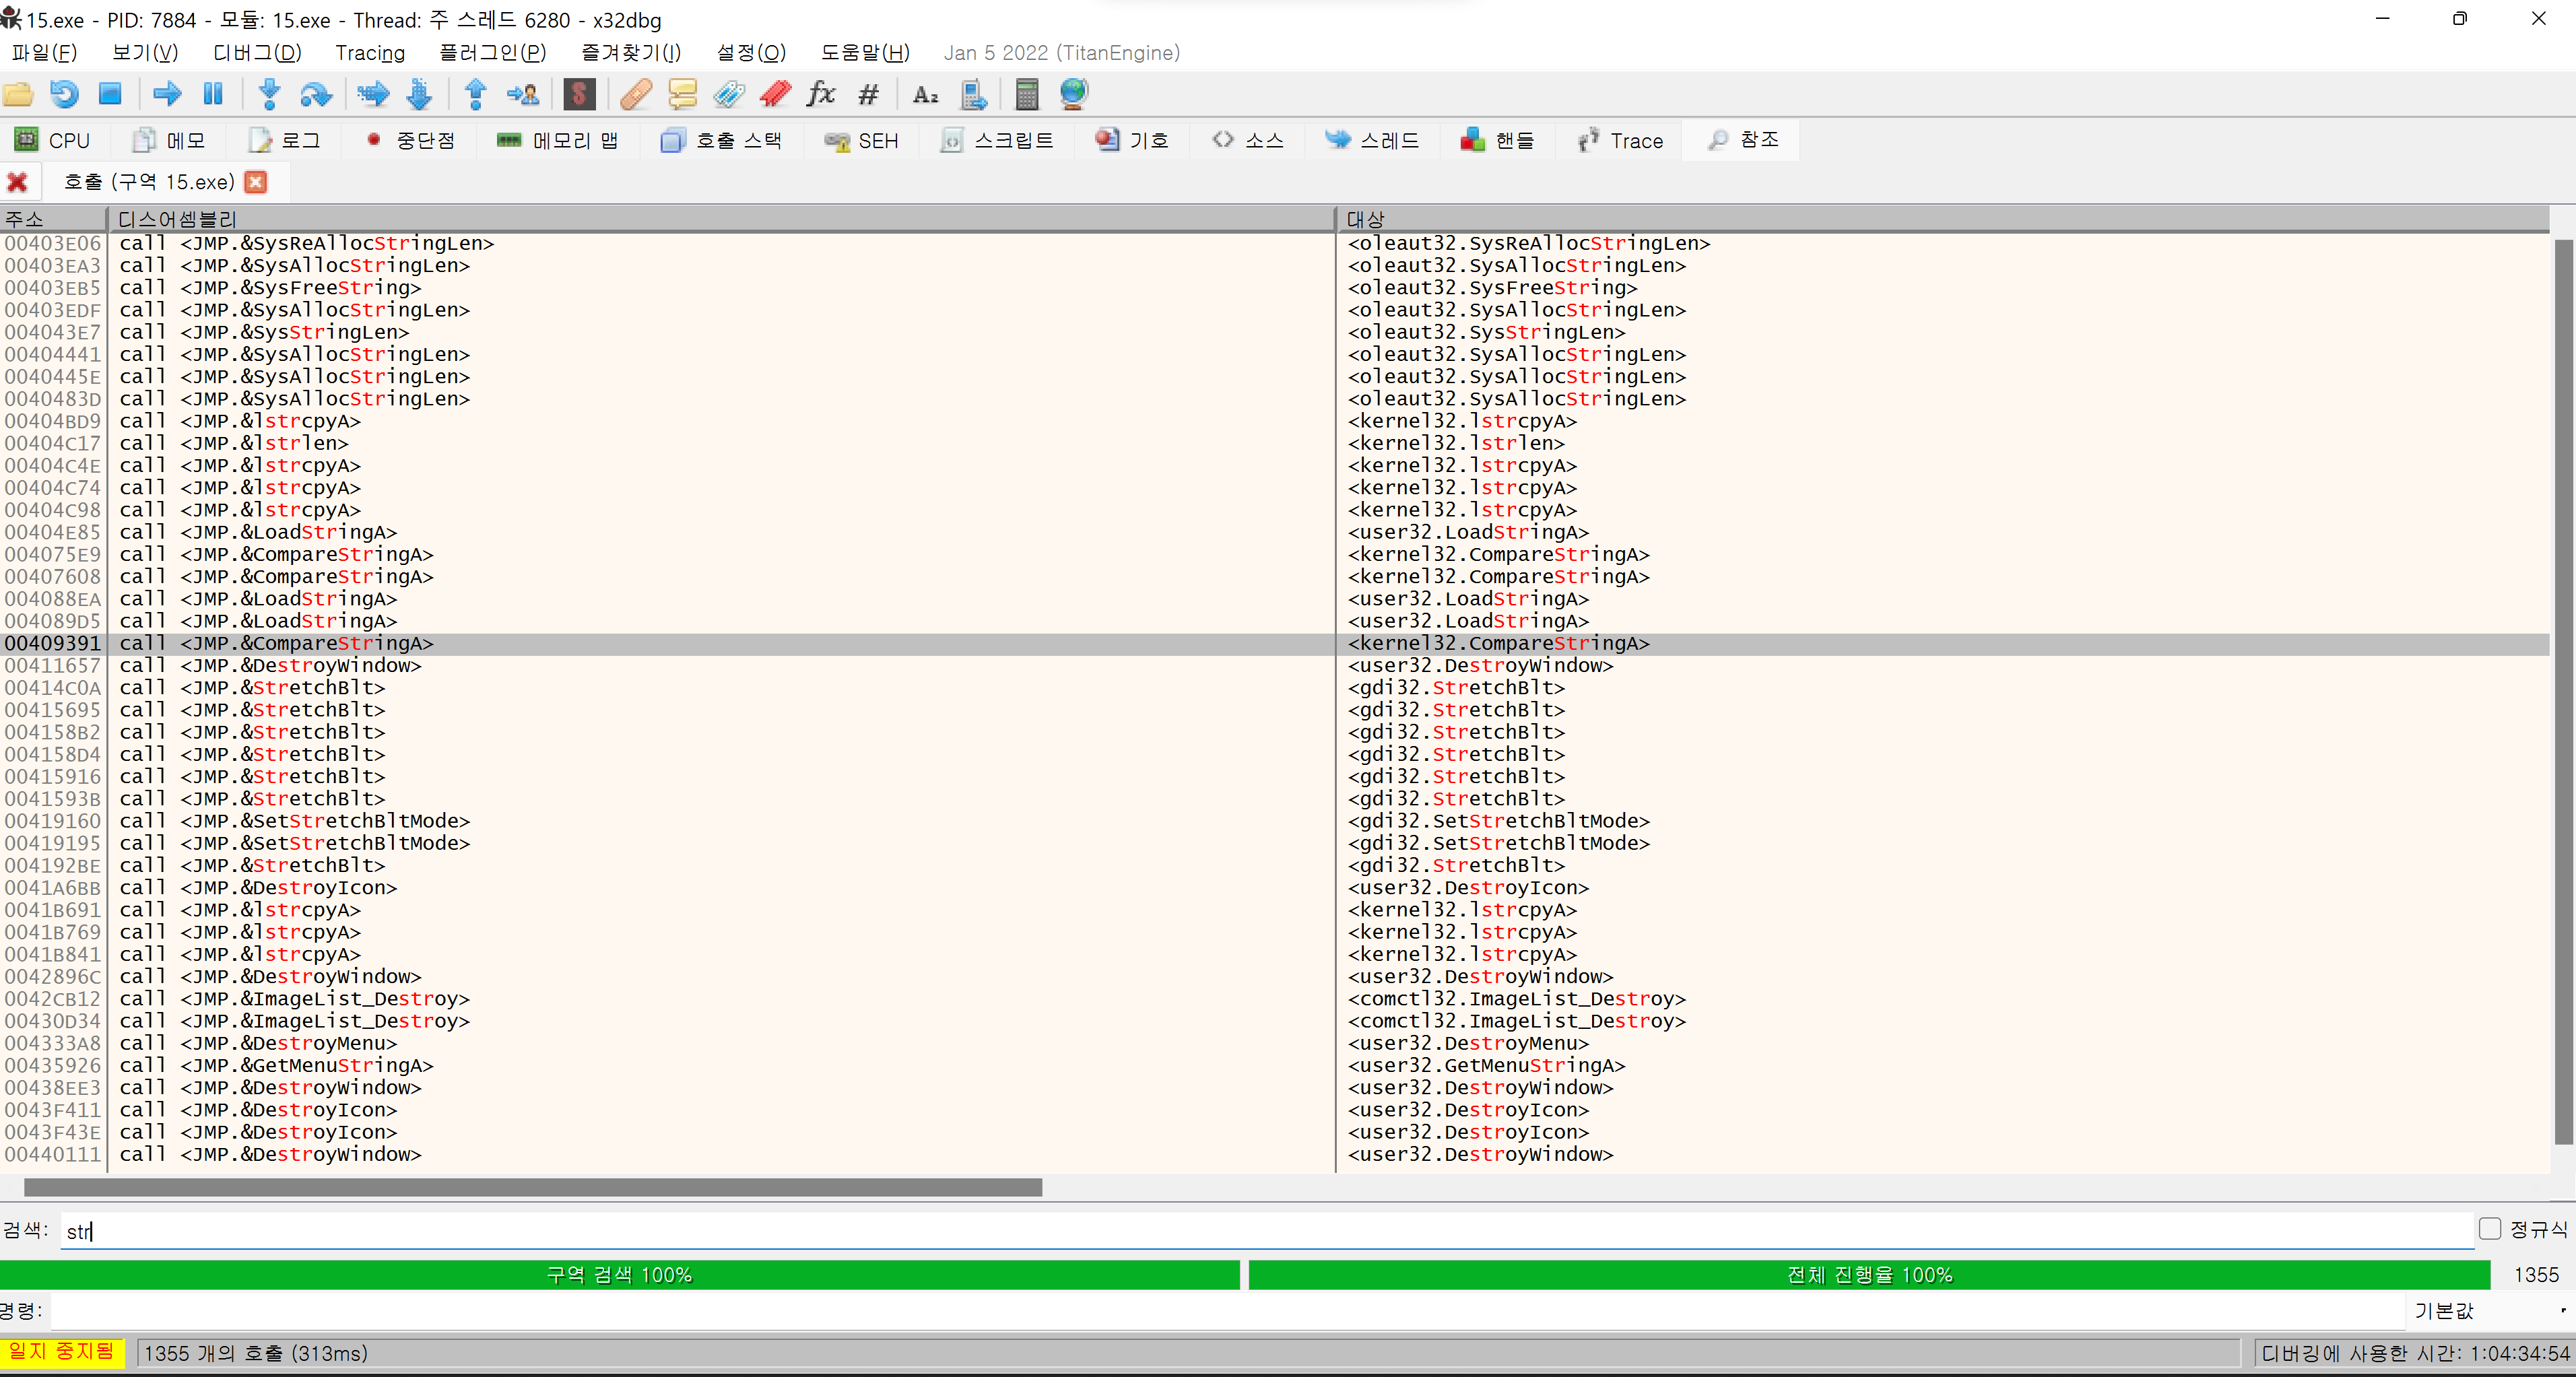Pause execution with the pause icon
2576x1377 pixels.
213,95
